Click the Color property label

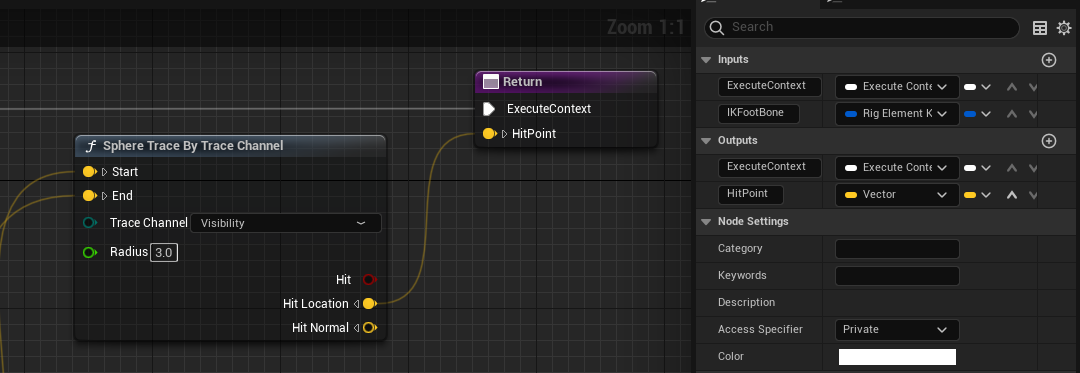coord(730,356)
